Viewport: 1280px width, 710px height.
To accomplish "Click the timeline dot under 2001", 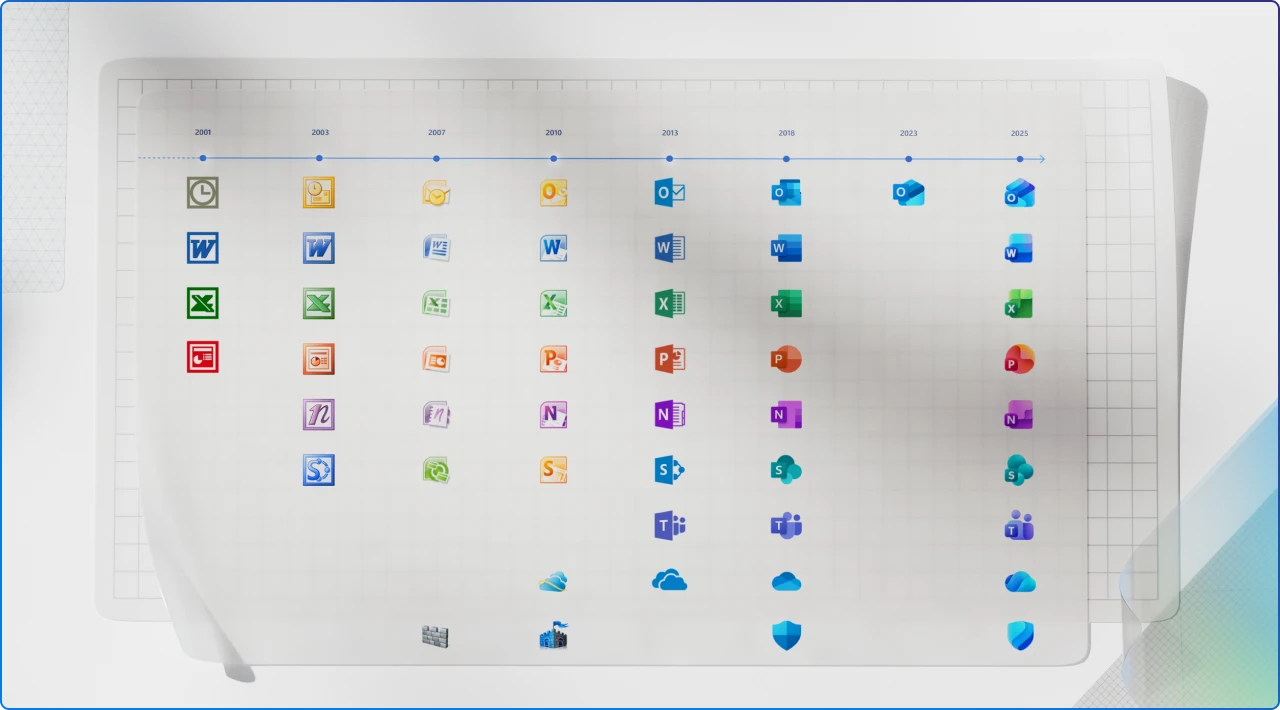I will pos(203,158).
